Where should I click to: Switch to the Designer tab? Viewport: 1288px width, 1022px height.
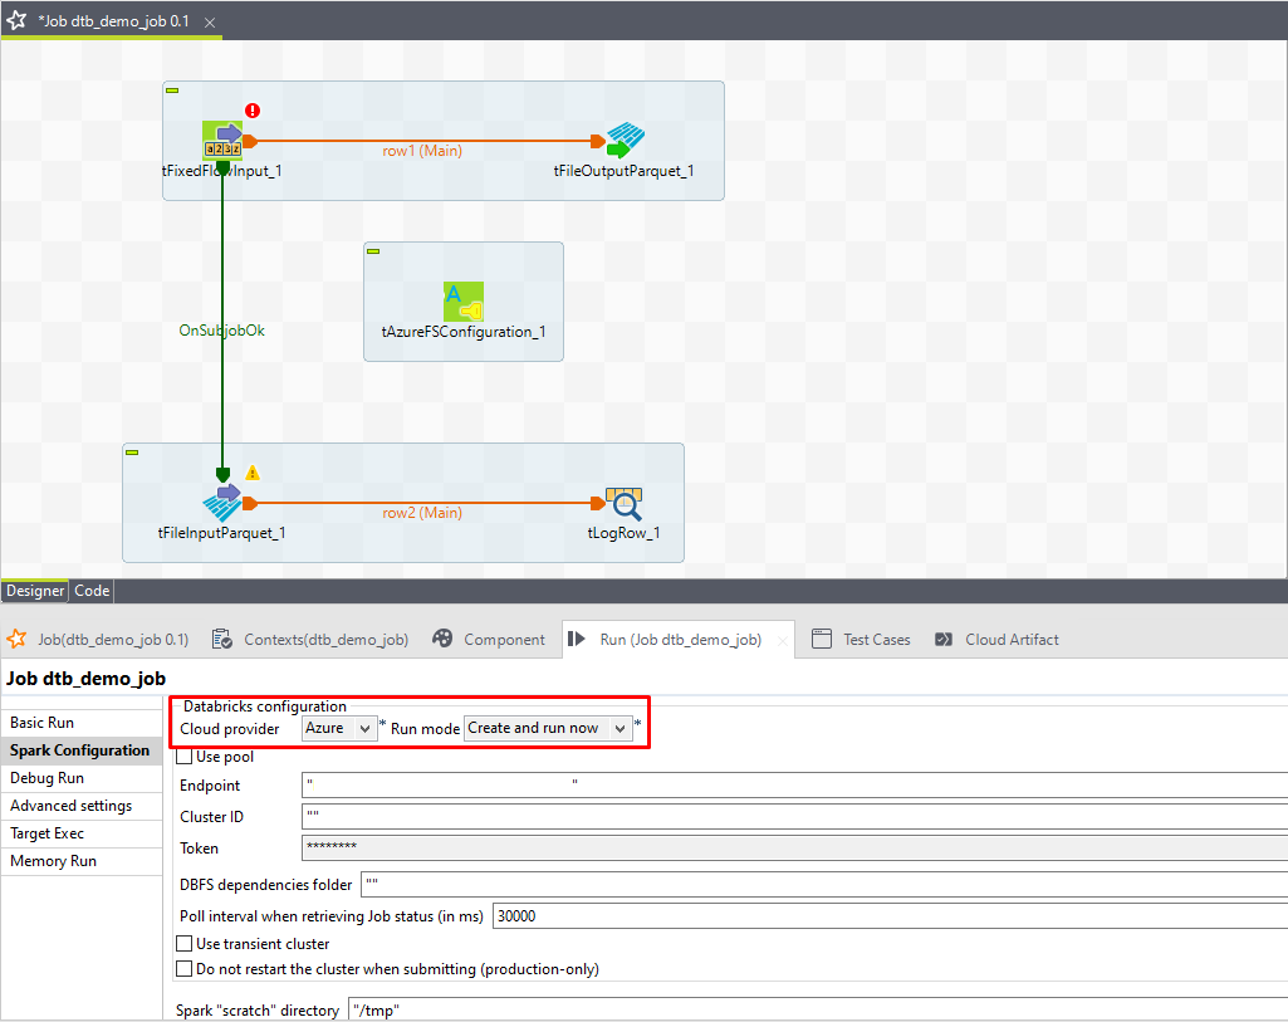pos(35,591)
